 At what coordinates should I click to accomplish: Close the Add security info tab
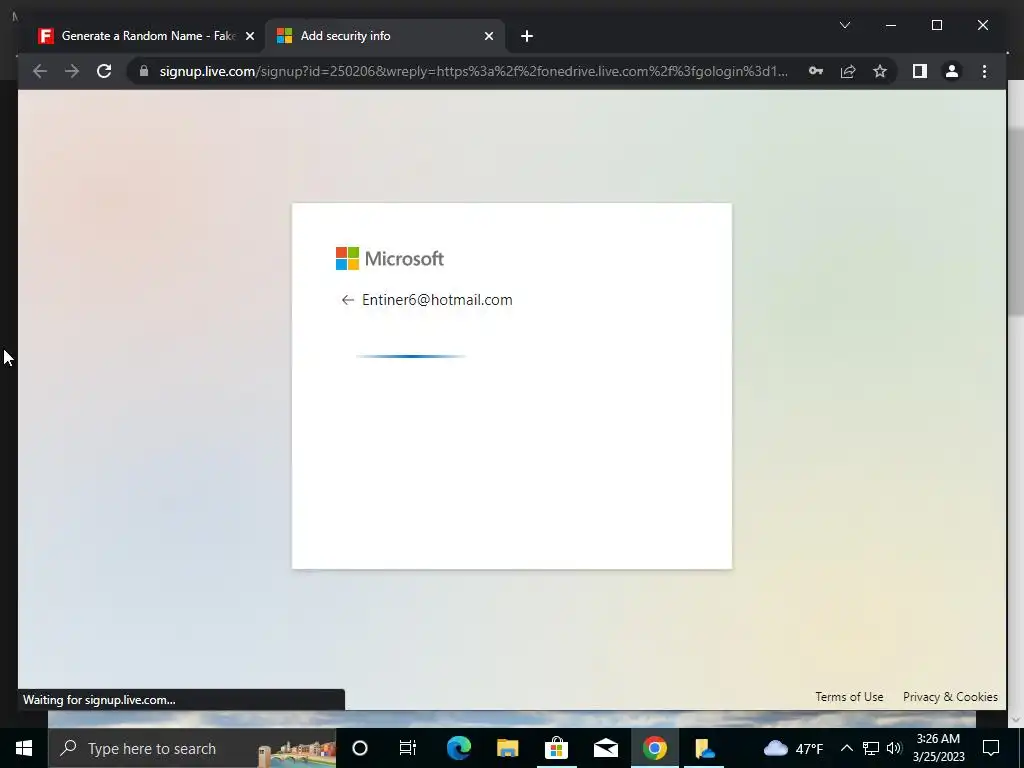[488, 36]
